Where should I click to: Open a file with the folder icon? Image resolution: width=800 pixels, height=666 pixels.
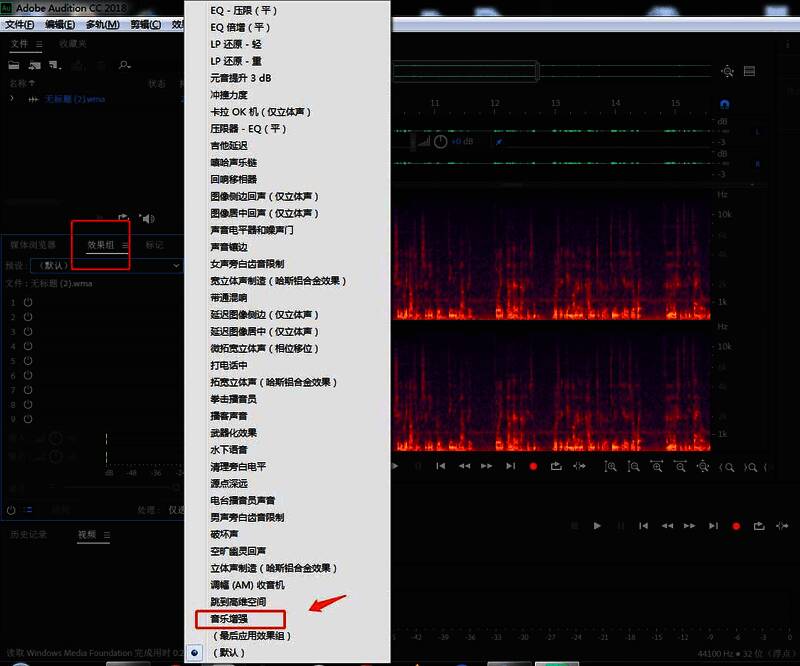(14, 64)
